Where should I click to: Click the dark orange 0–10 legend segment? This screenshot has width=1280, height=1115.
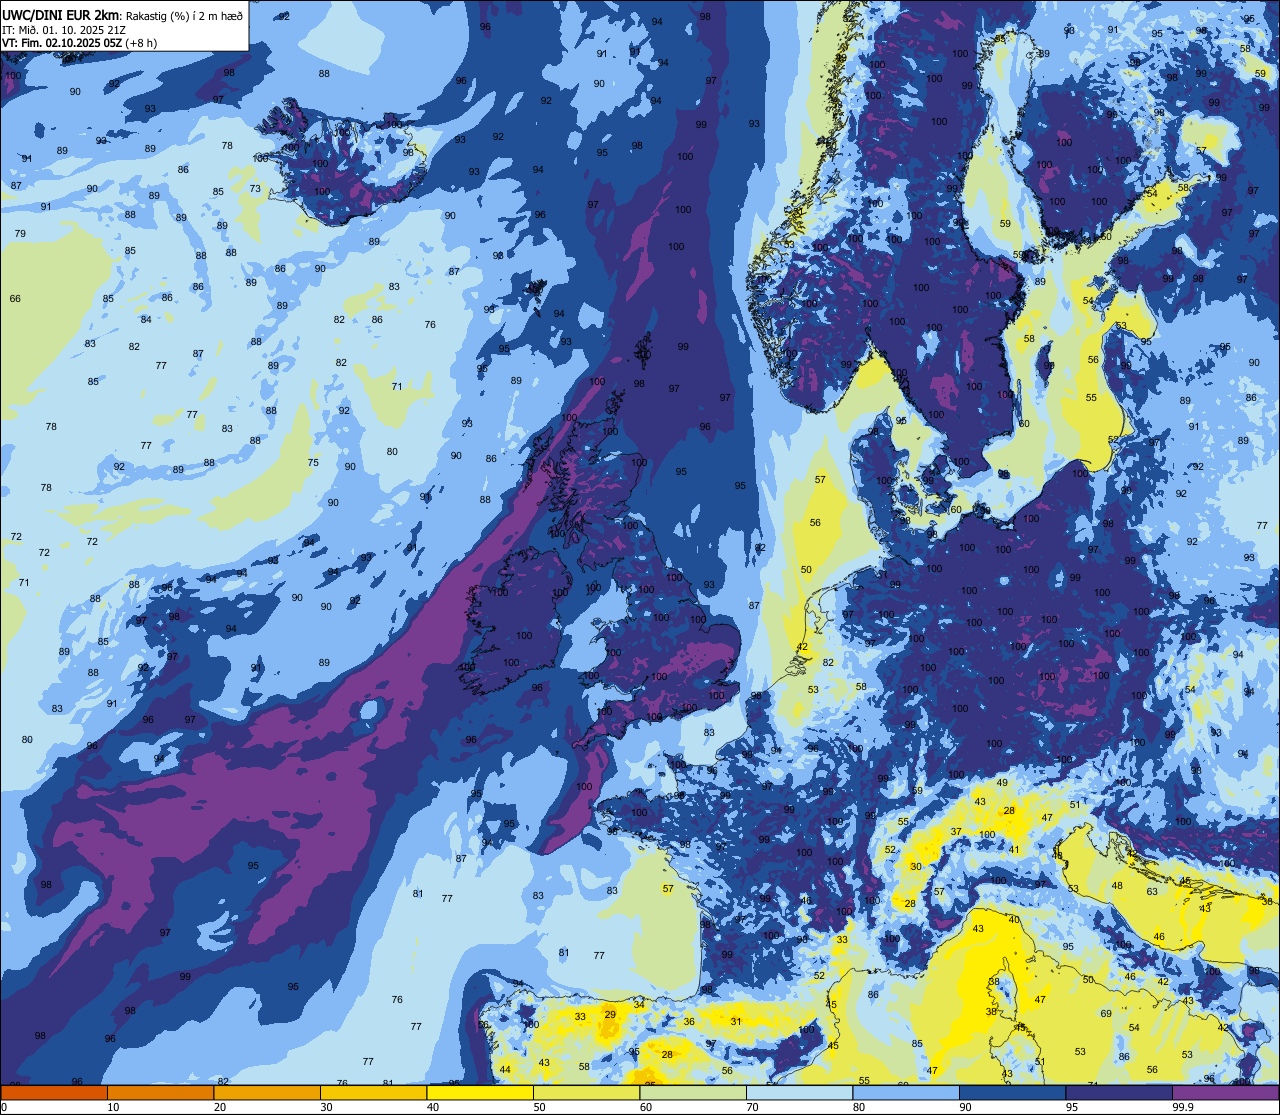point(54,1093)
